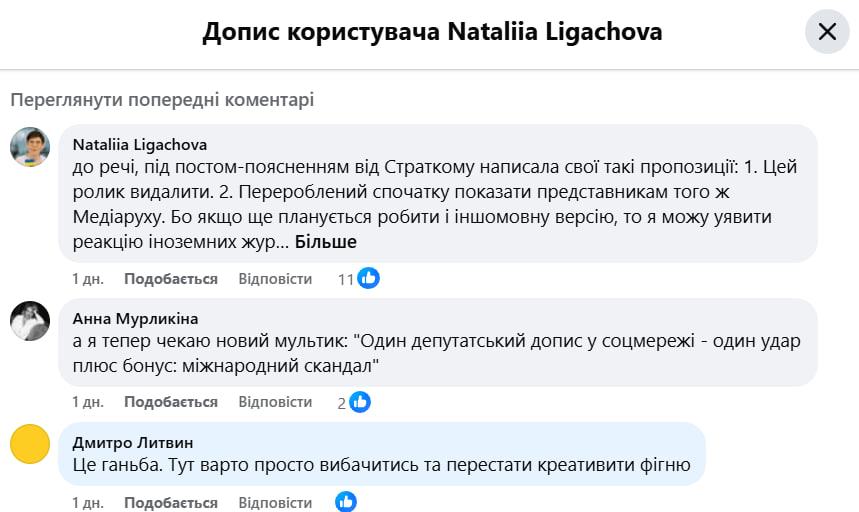Reply to Дмитро Литвин's comment
This screenshot has width=859, height=512.
[x=275, y=502]
